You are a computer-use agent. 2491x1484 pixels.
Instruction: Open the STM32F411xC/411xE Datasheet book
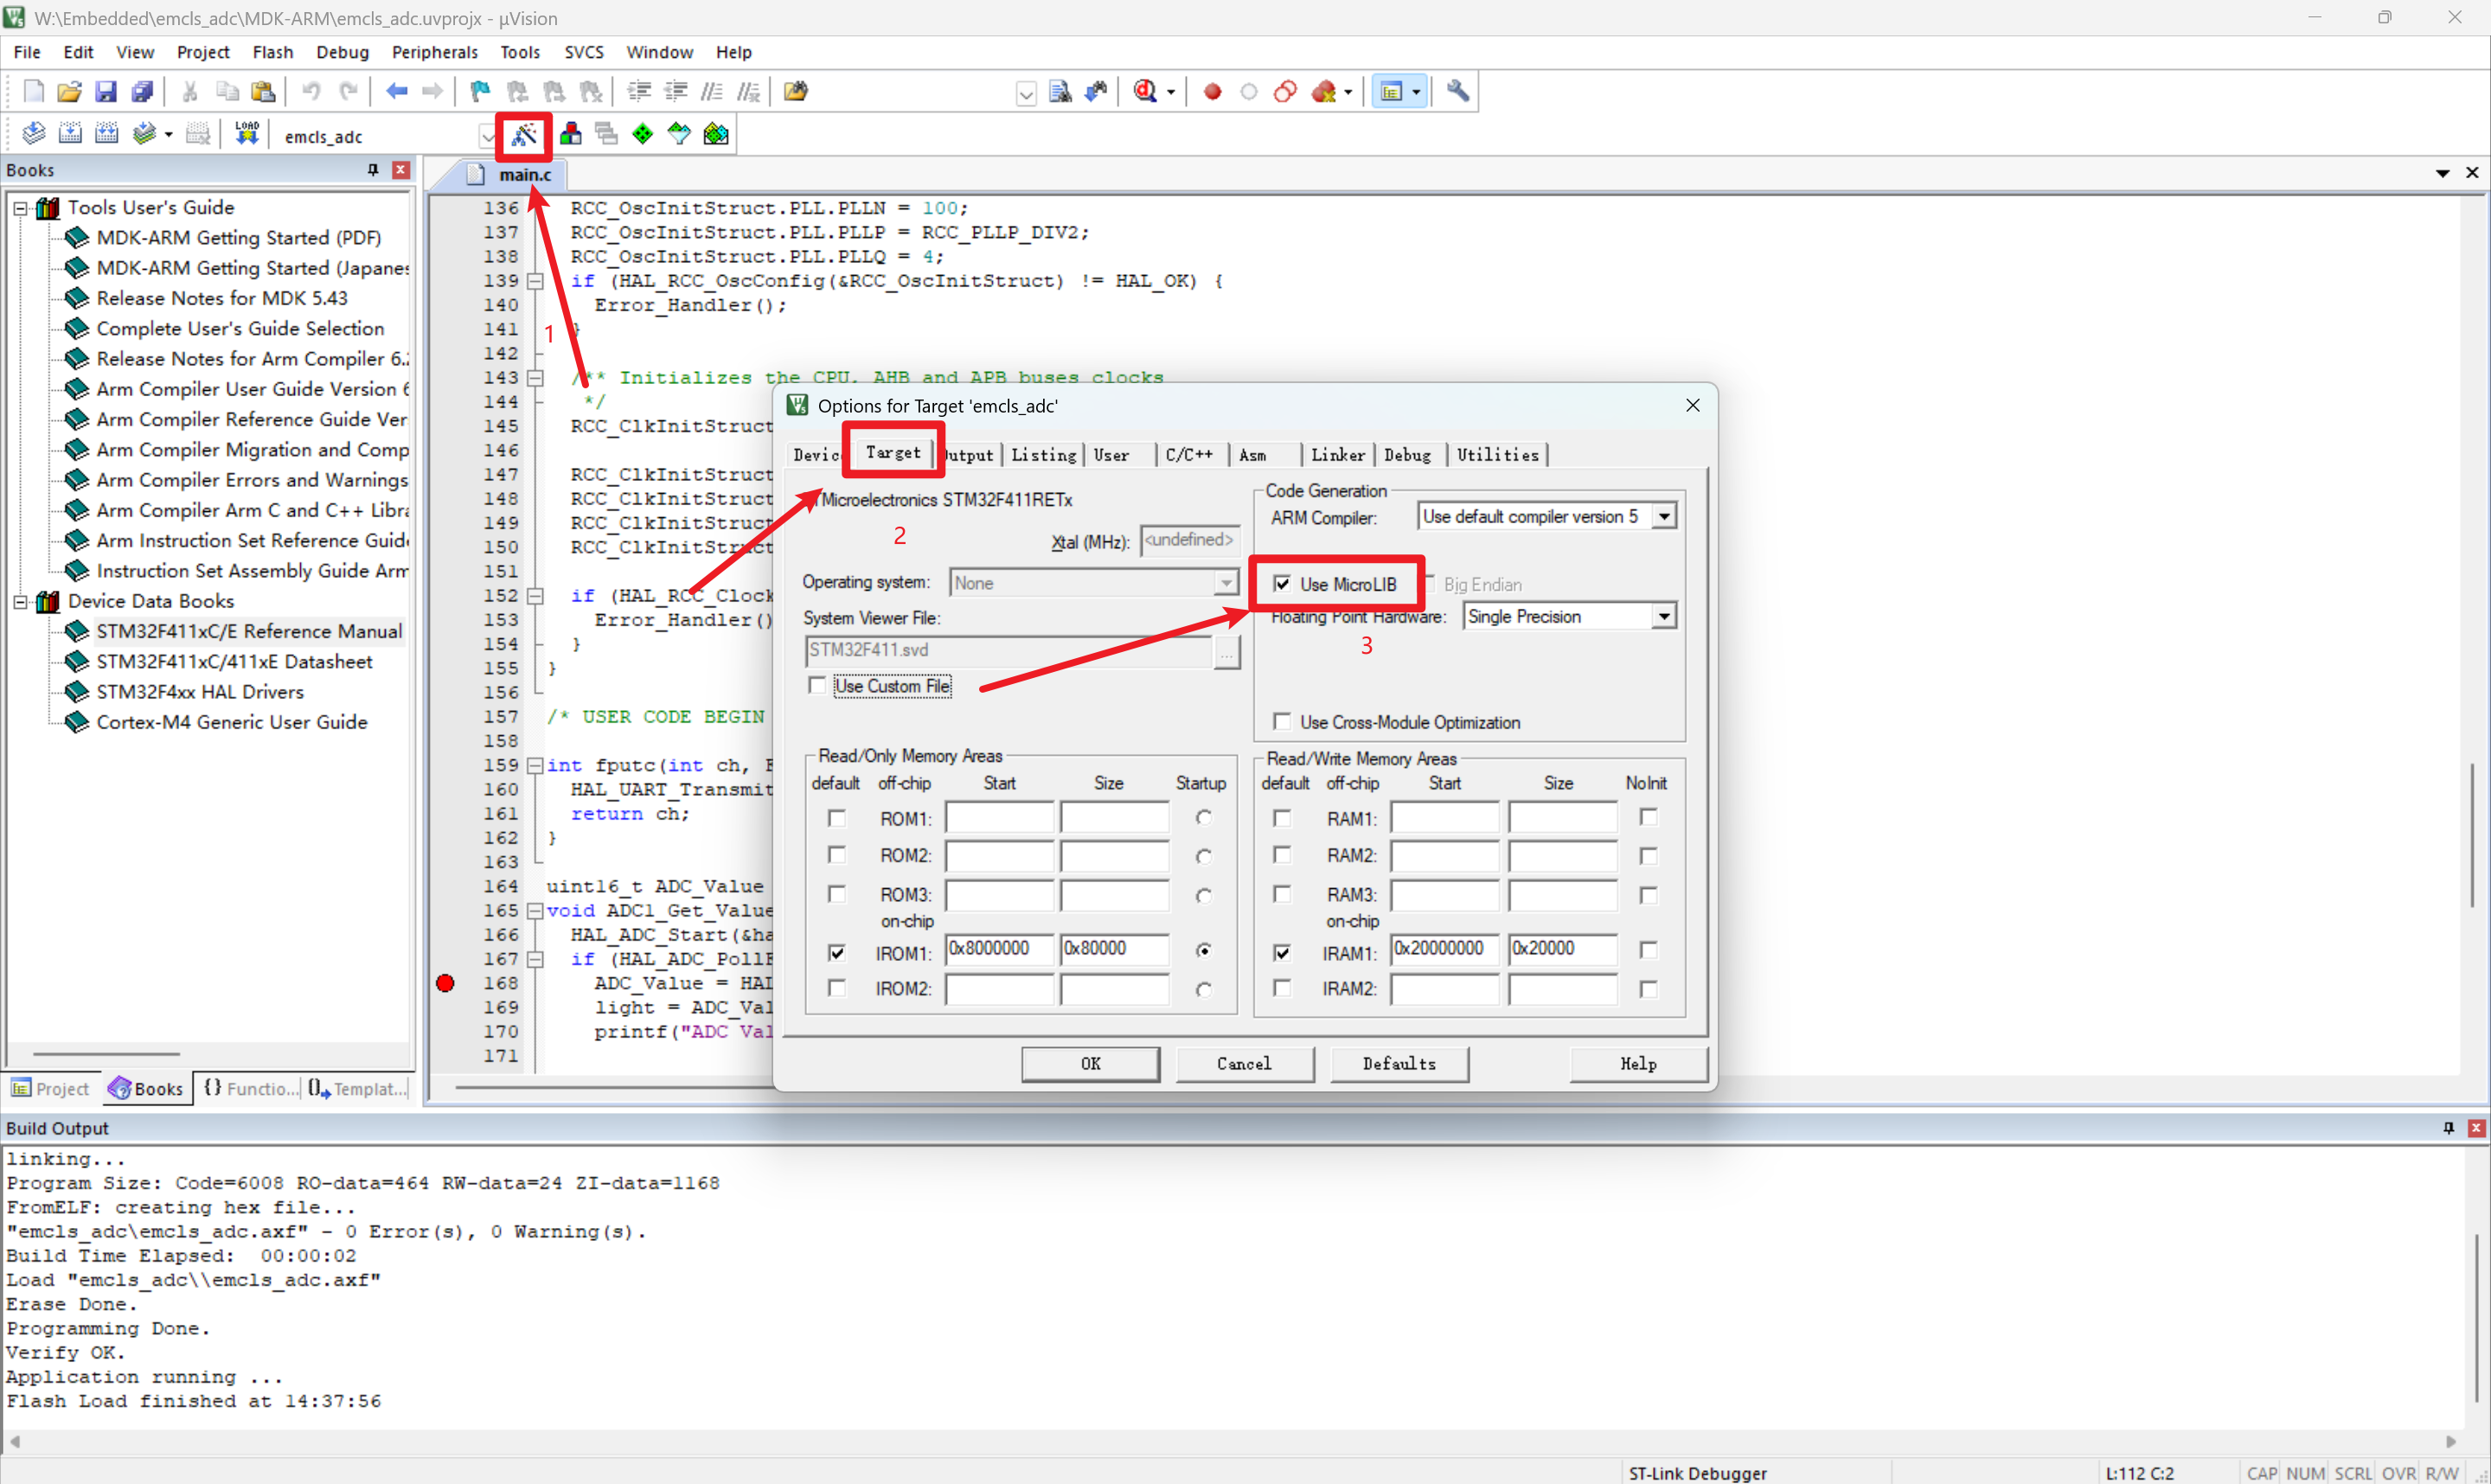(234, 661)
